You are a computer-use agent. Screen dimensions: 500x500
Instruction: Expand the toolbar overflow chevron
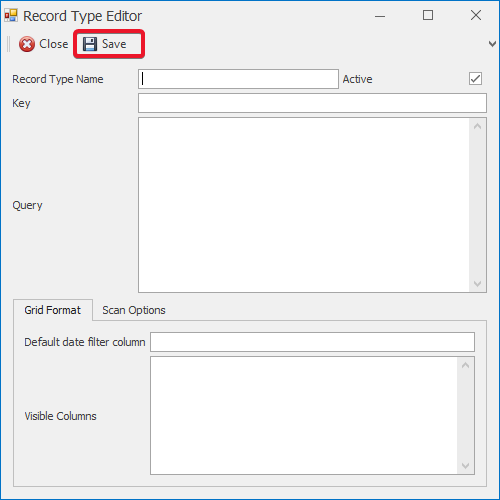[492, 44]
